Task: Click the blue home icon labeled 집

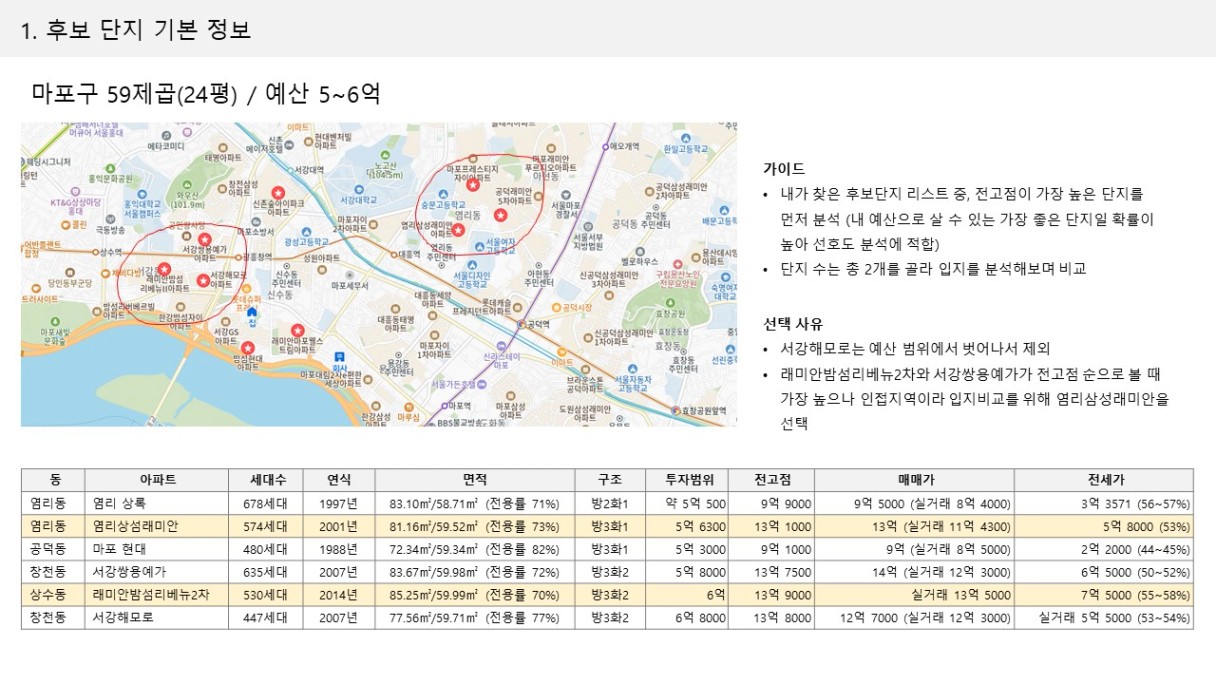Action: (252, 312)
